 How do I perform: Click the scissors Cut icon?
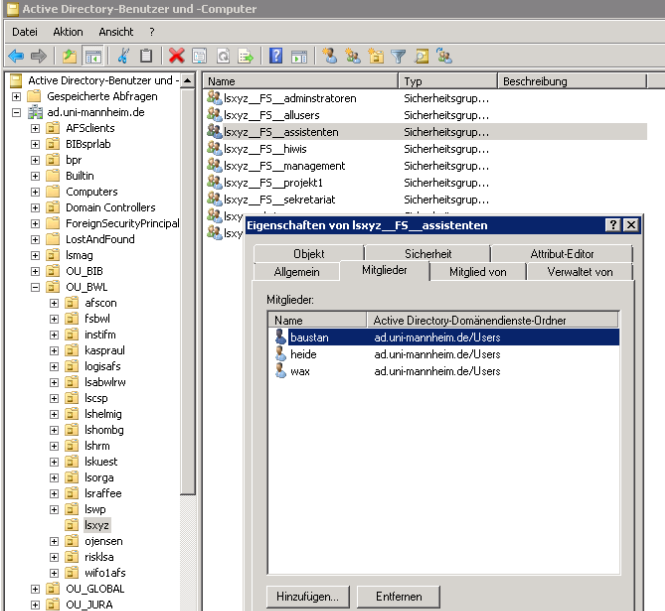click(x=123, y=56)
